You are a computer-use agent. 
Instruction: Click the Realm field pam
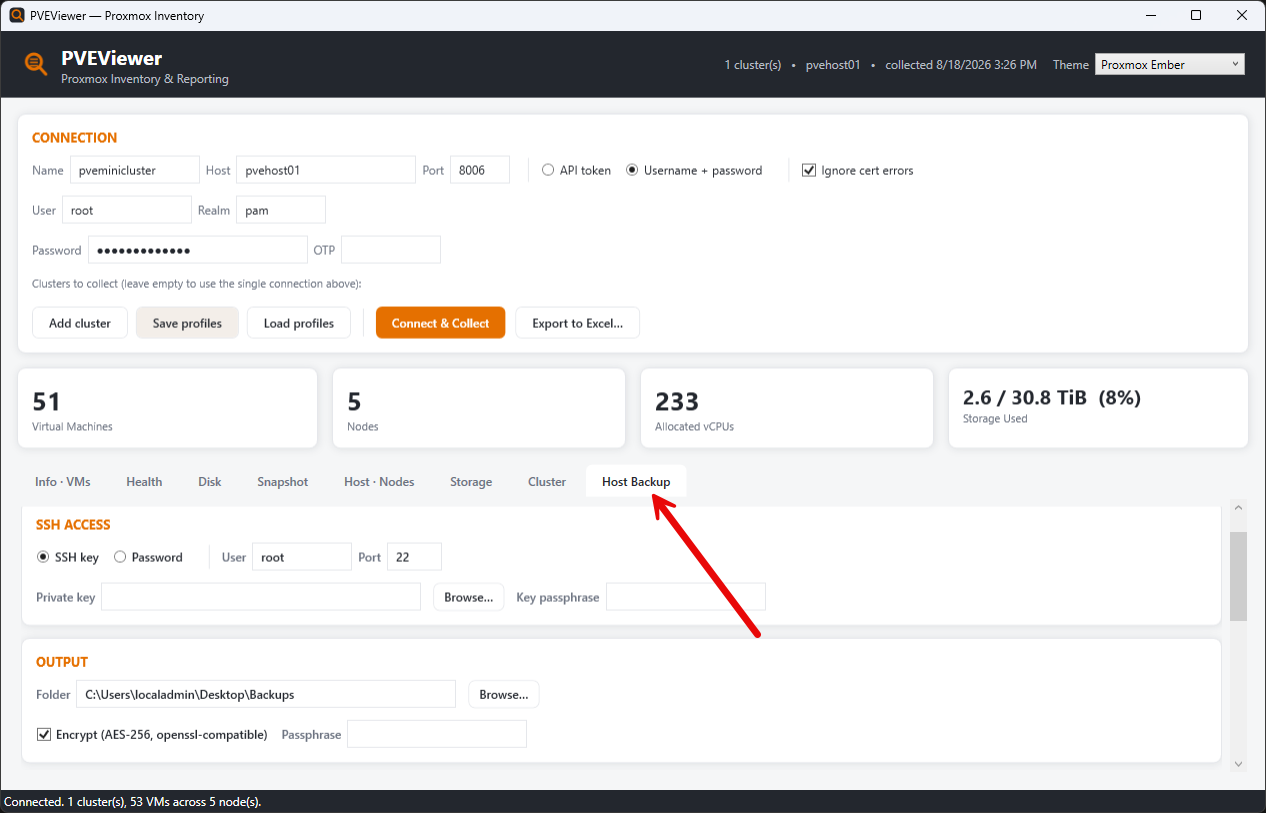pyautogui.click(x=281, y=210)
